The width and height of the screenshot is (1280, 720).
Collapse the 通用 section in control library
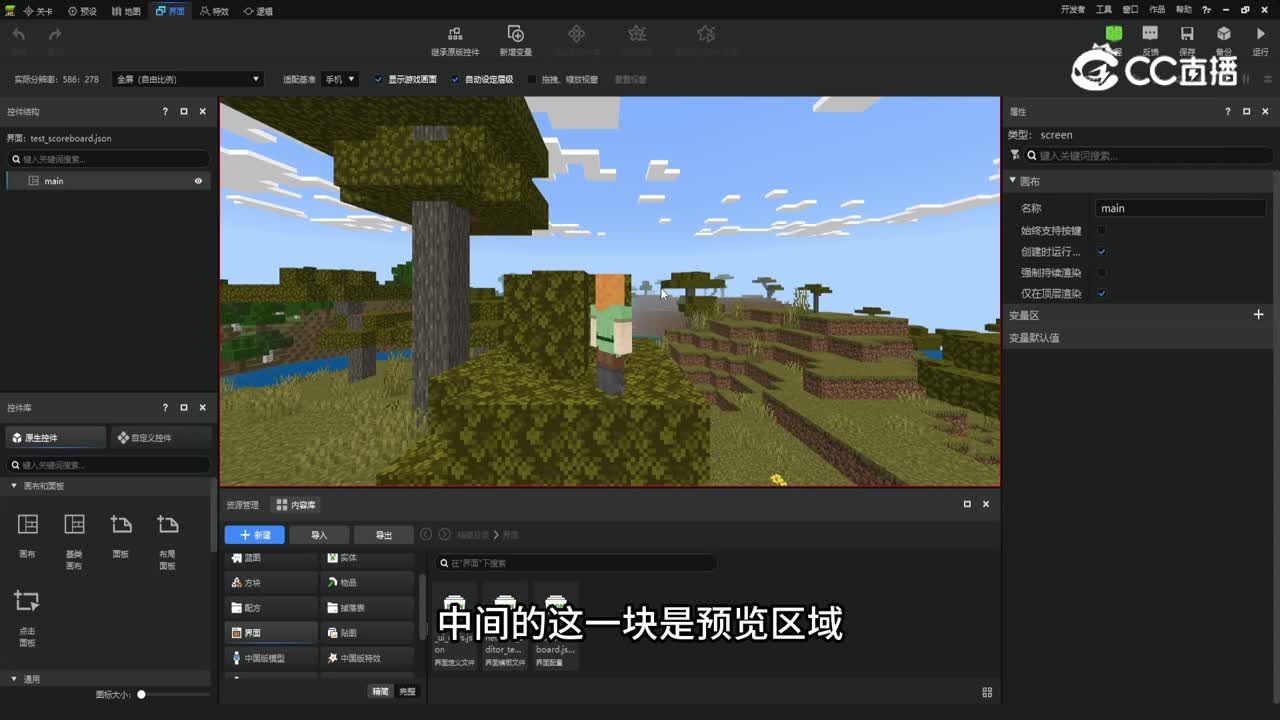pos(14,679)
